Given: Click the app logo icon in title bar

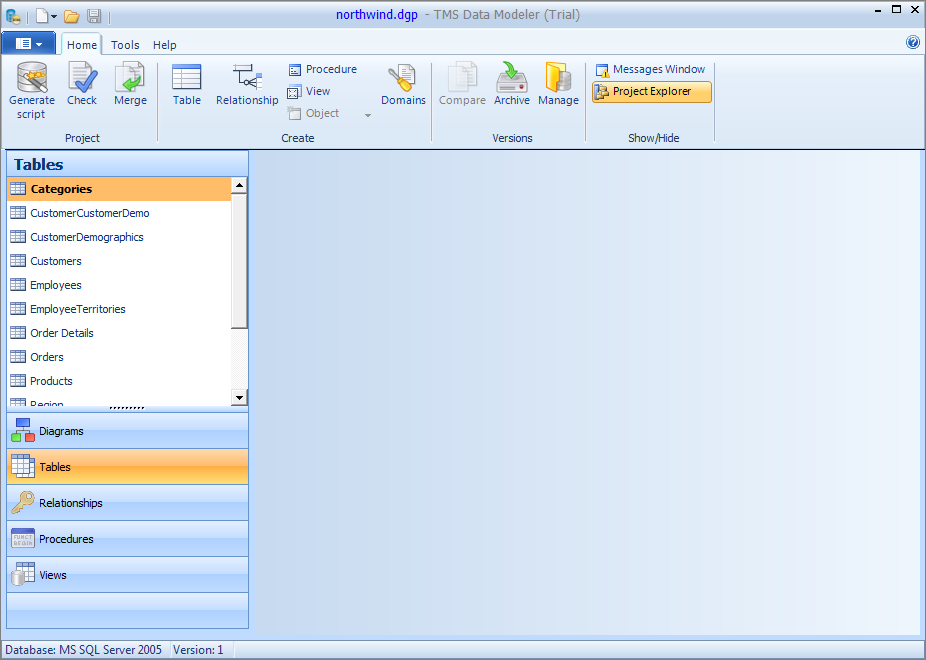Looking at the screenshot, I should pos(13,16).
